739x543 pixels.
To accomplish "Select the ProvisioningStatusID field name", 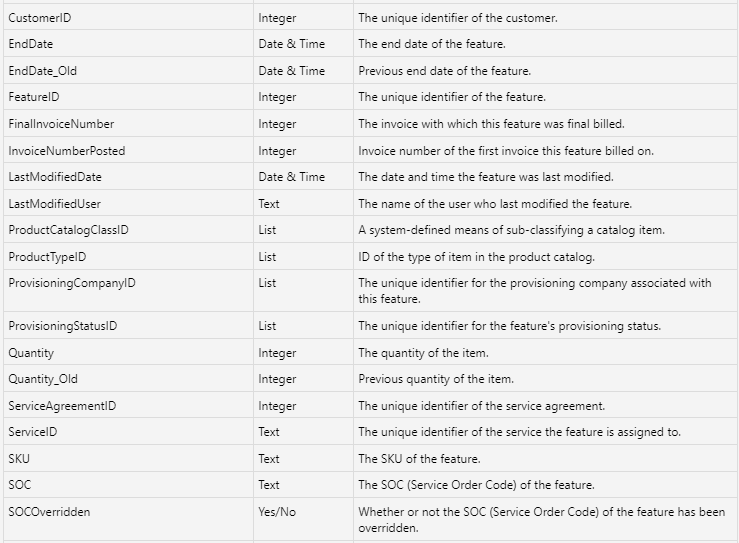I will [66, 326].
